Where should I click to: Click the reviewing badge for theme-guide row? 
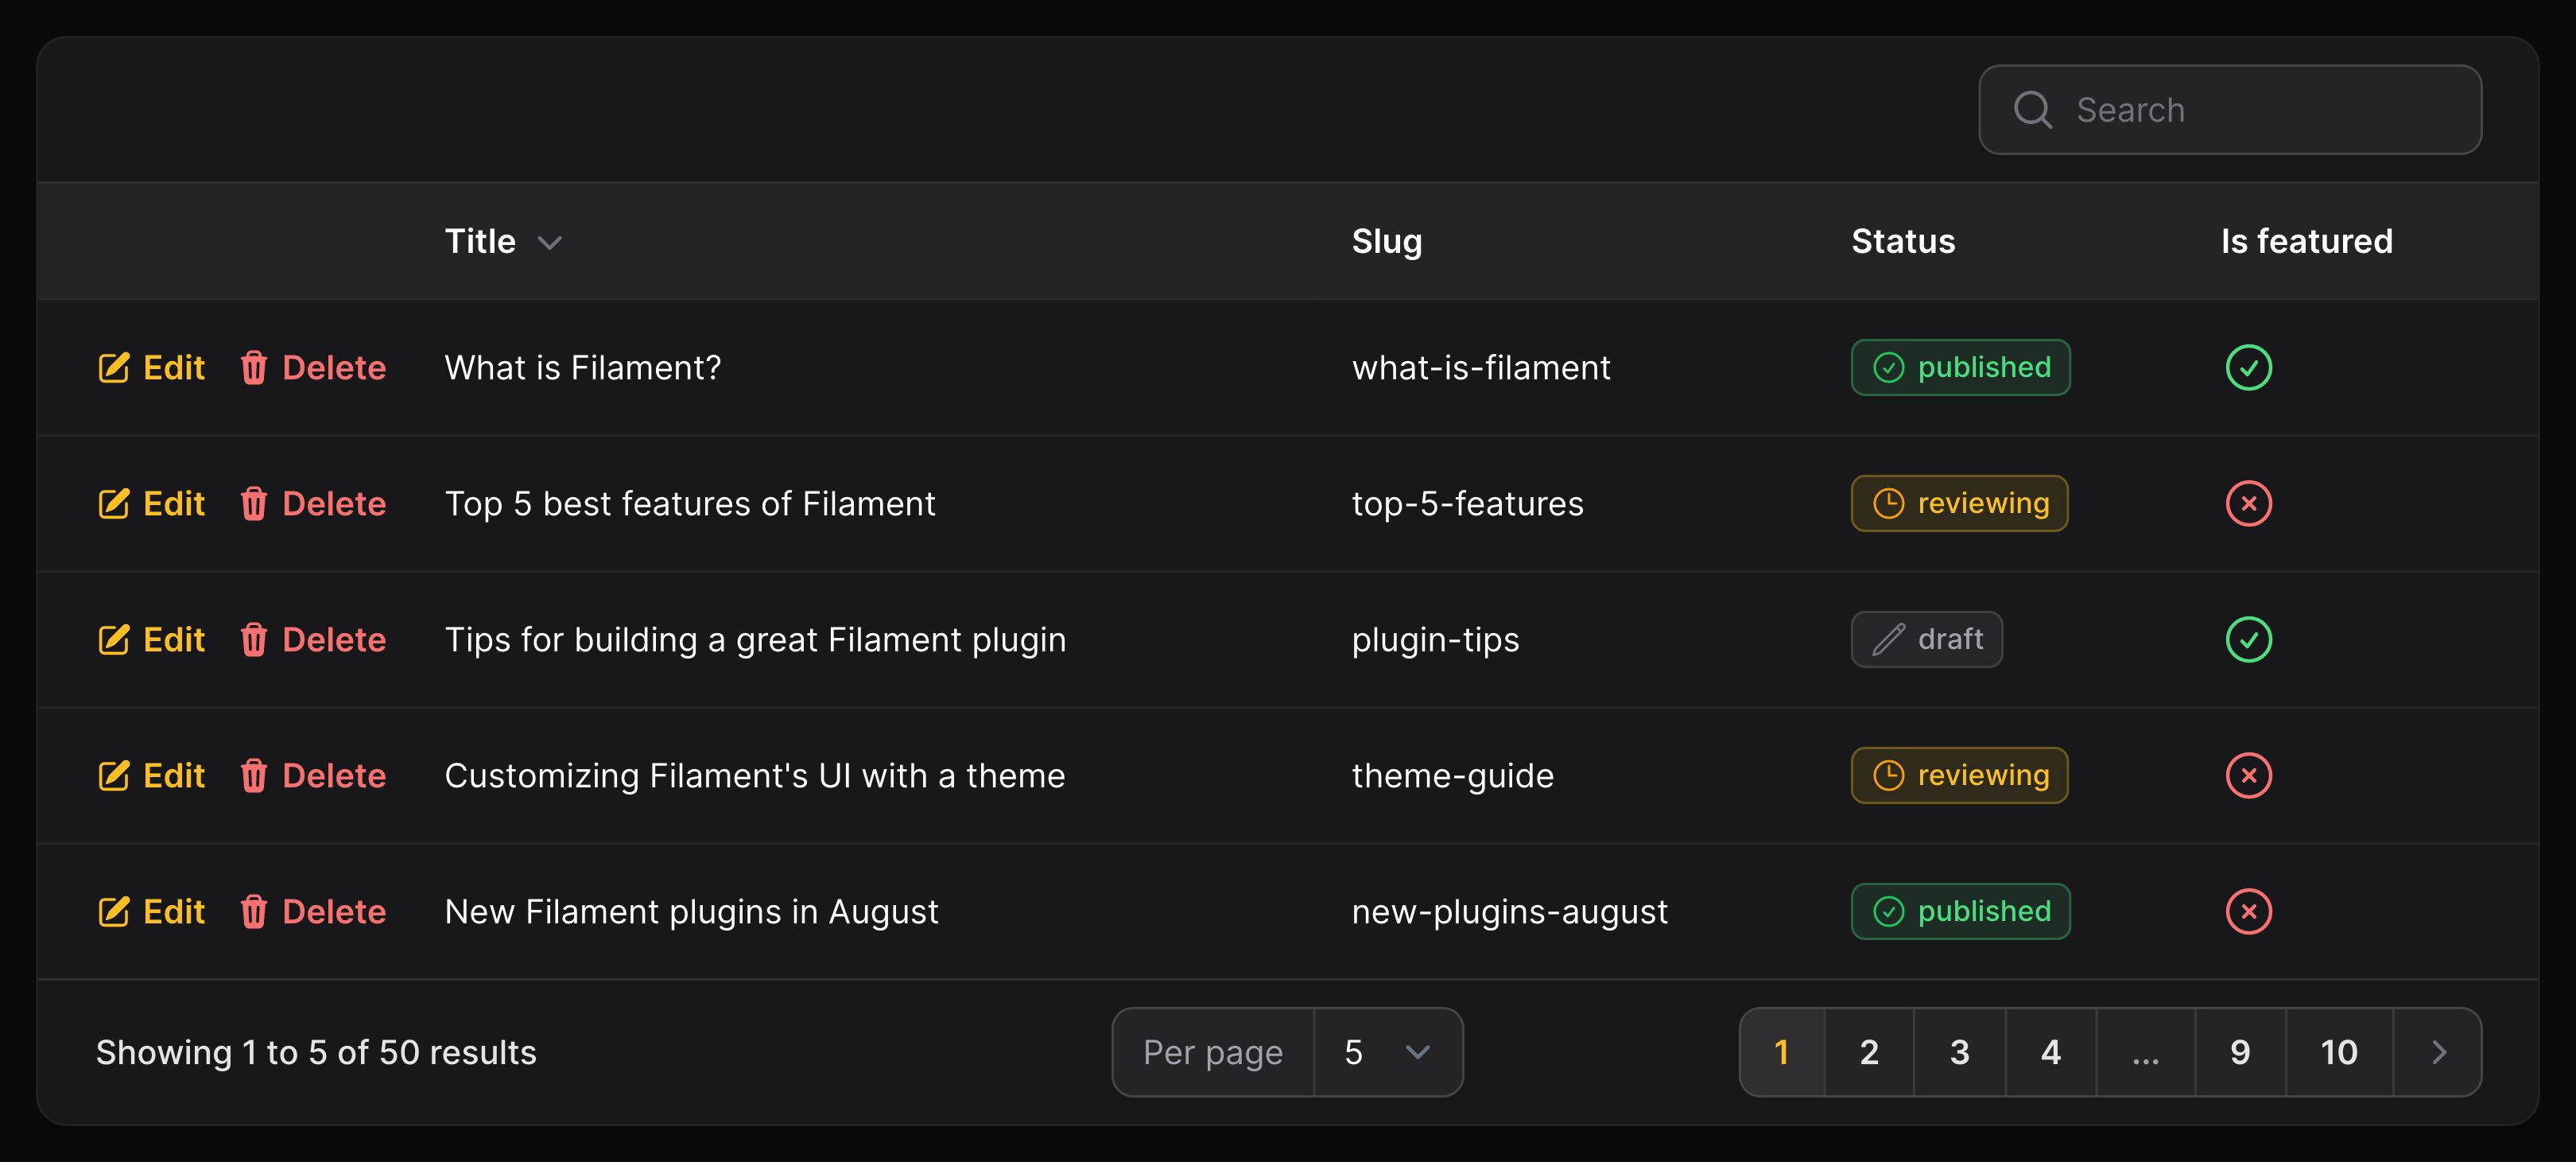[1959, 775]
